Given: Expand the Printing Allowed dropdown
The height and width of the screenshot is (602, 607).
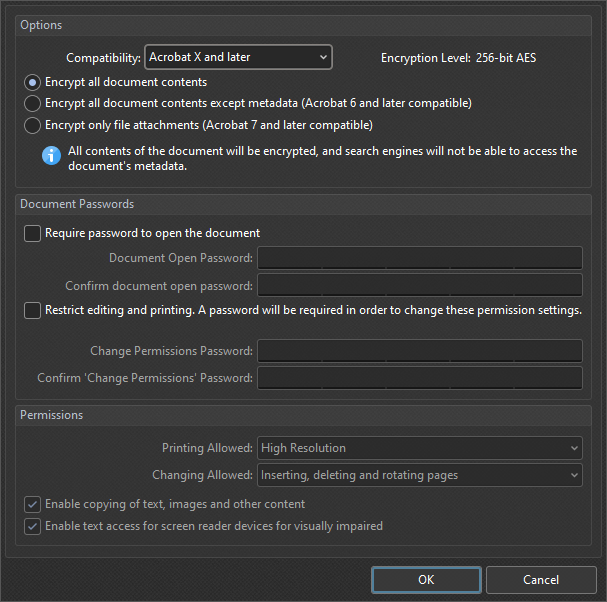Looking at the screenshot, I should 420,448.
